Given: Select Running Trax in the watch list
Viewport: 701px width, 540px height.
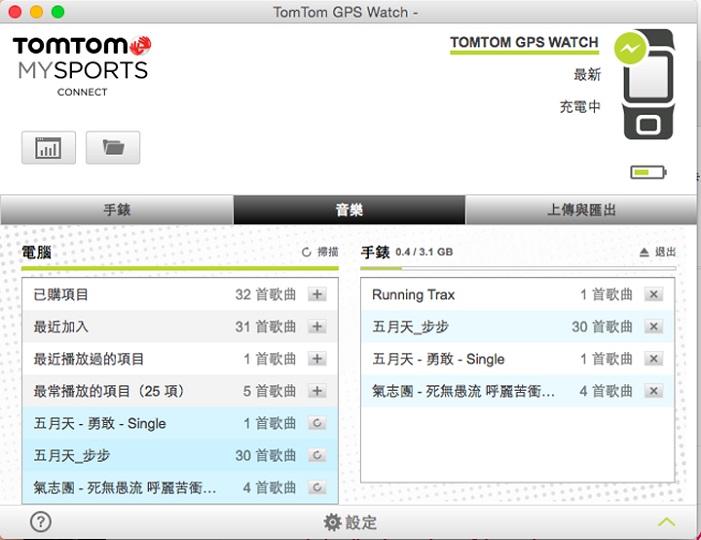Looking at the screenshot, I should point(518,294).
